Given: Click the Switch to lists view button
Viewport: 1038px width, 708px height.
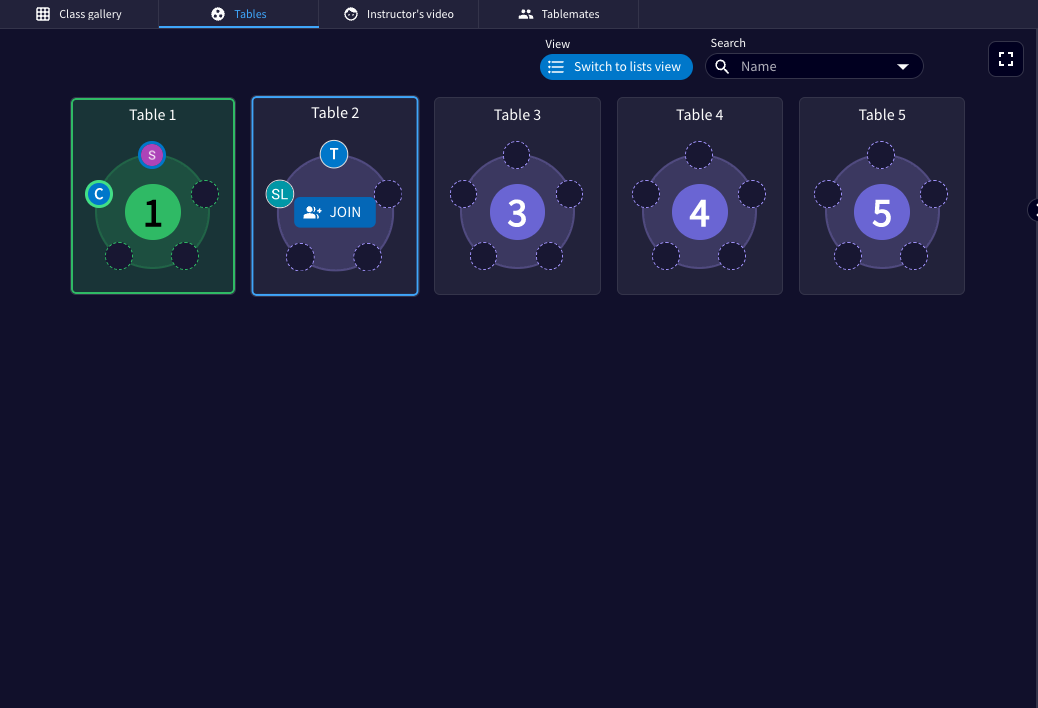Looking at the screenshot, I should click(x=616, y=67).
